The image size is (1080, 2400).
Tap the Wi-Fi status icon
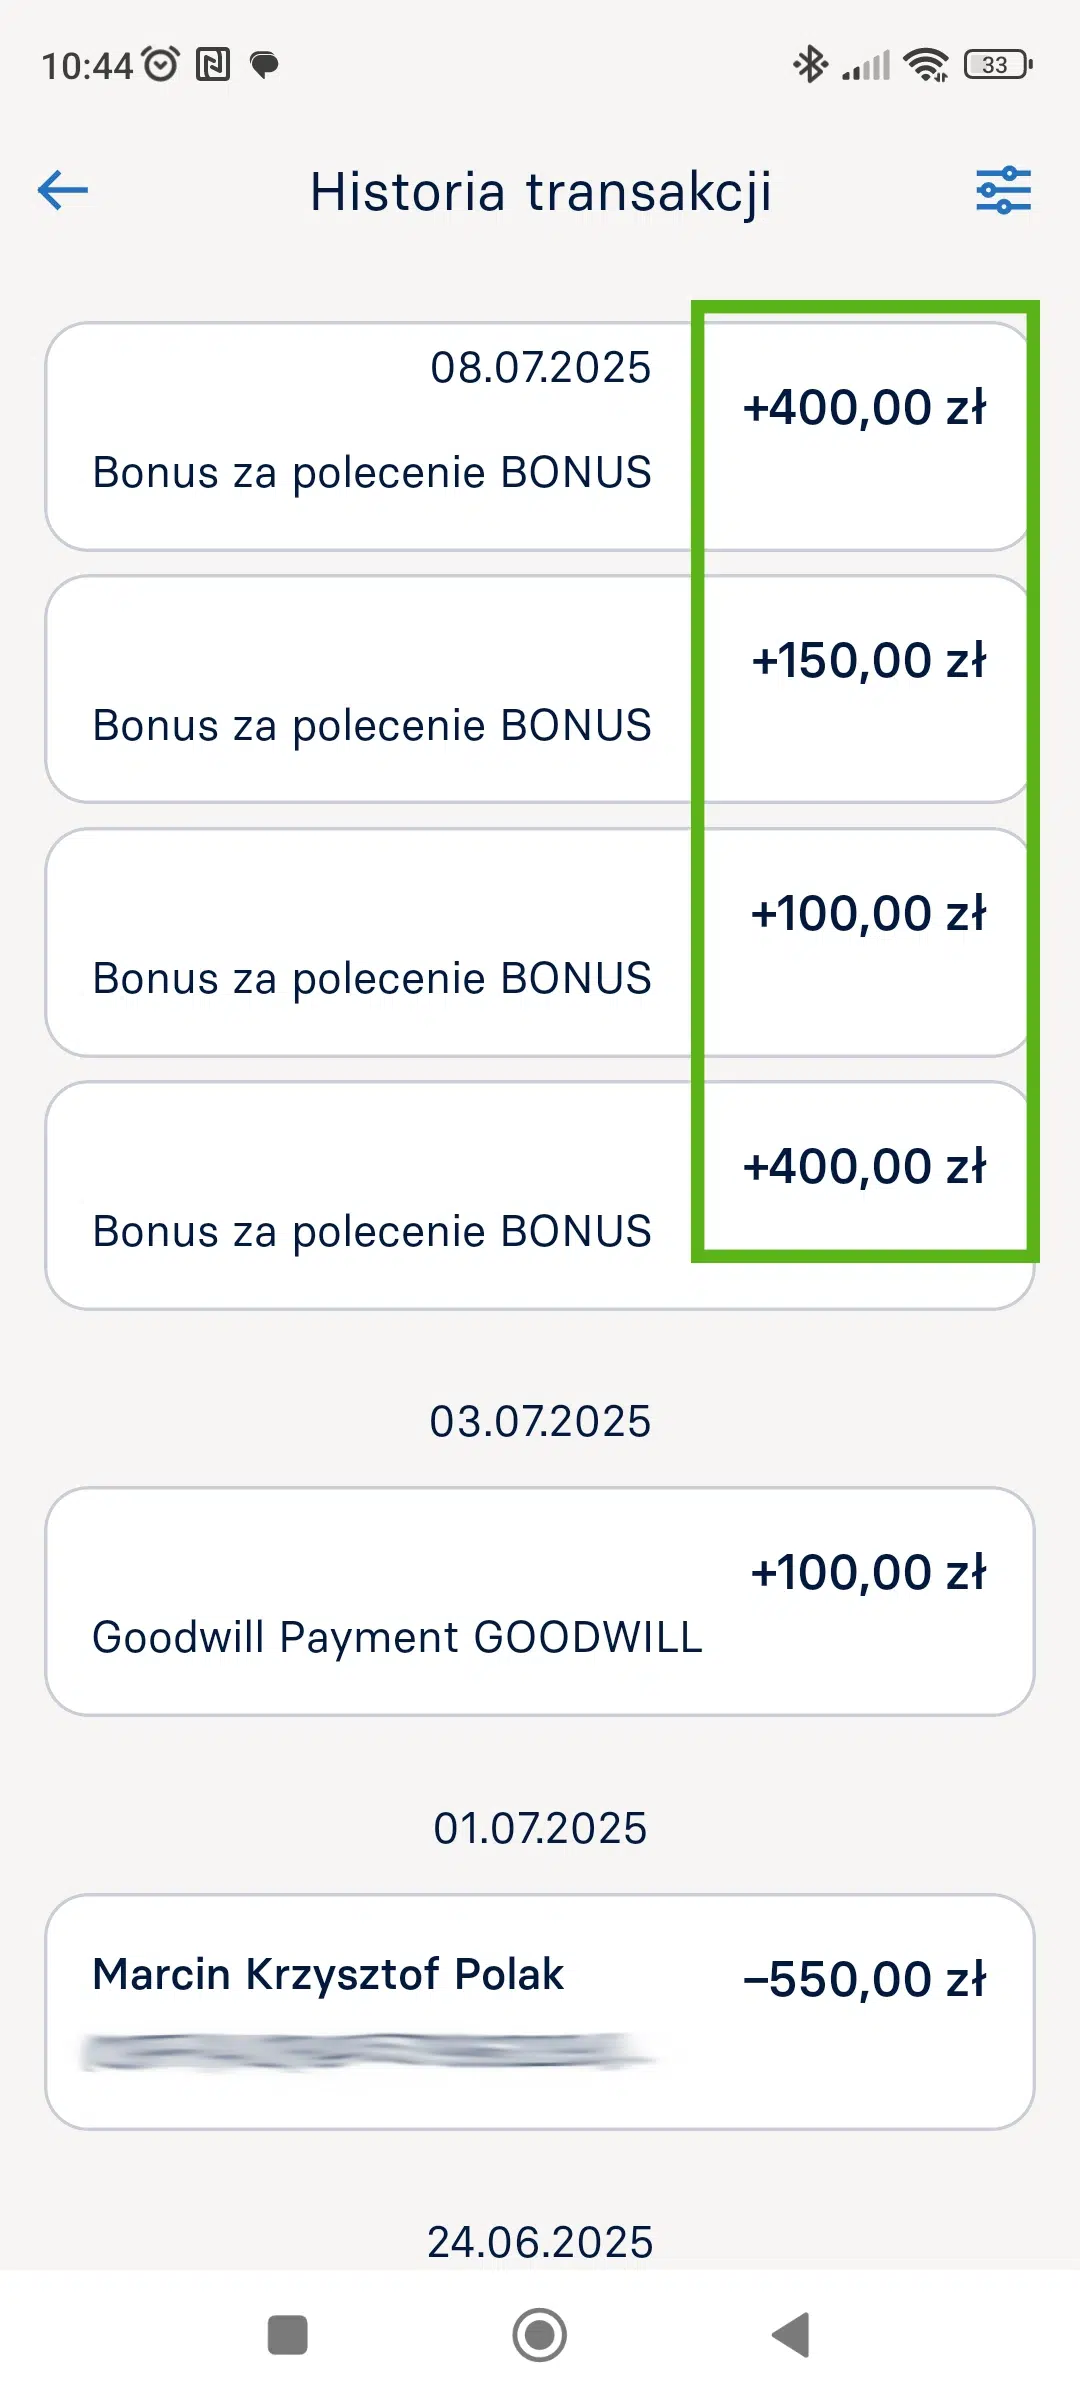(926, 65)
